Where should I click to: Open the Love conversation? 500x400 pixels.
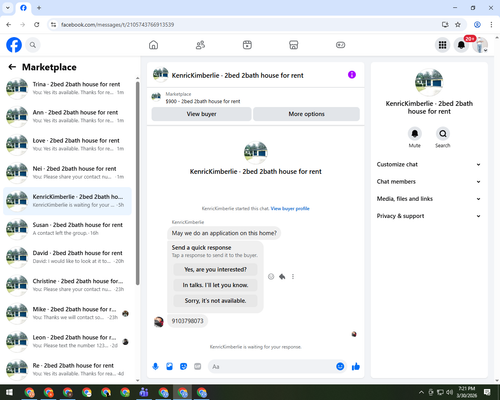click(x=67, y=144)
